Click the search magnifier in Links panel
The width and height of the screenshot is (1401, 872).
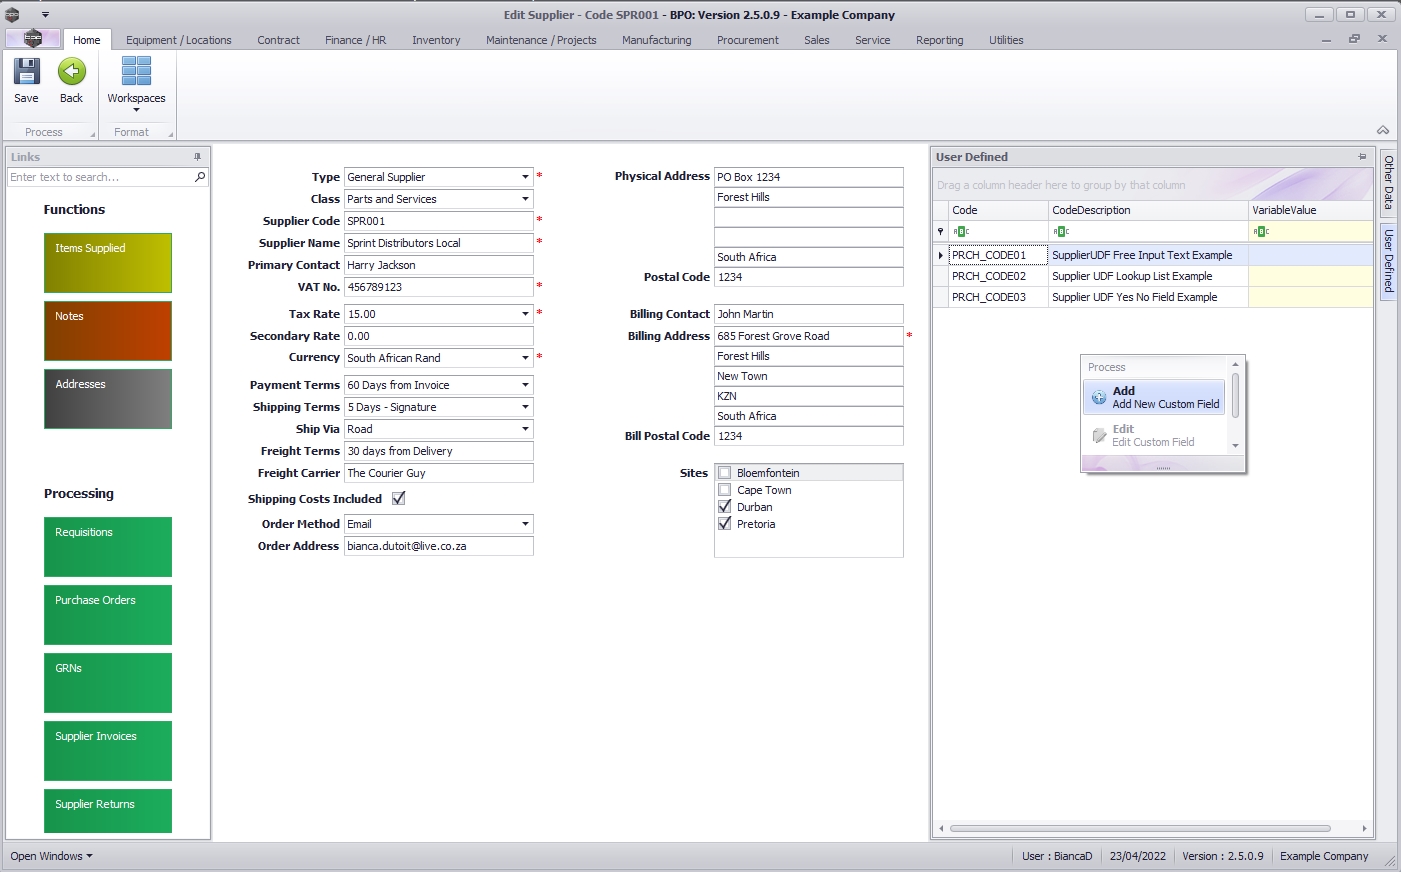200,177
